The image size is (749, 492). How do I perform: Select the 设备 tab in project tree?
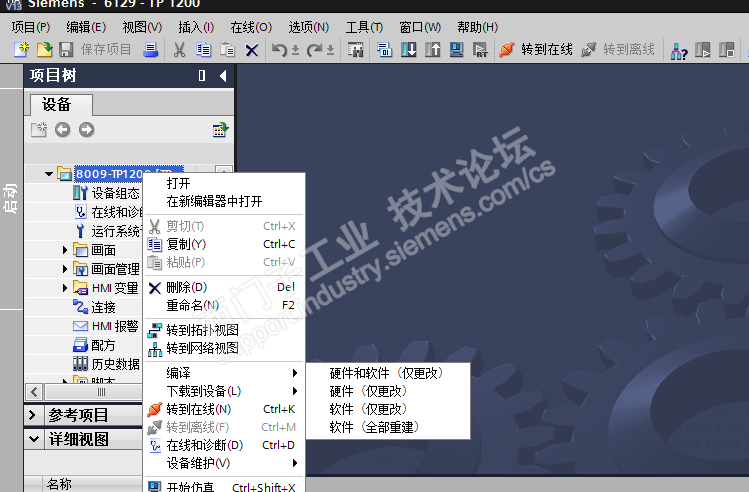pyautogui.click(x=61, y=104)
